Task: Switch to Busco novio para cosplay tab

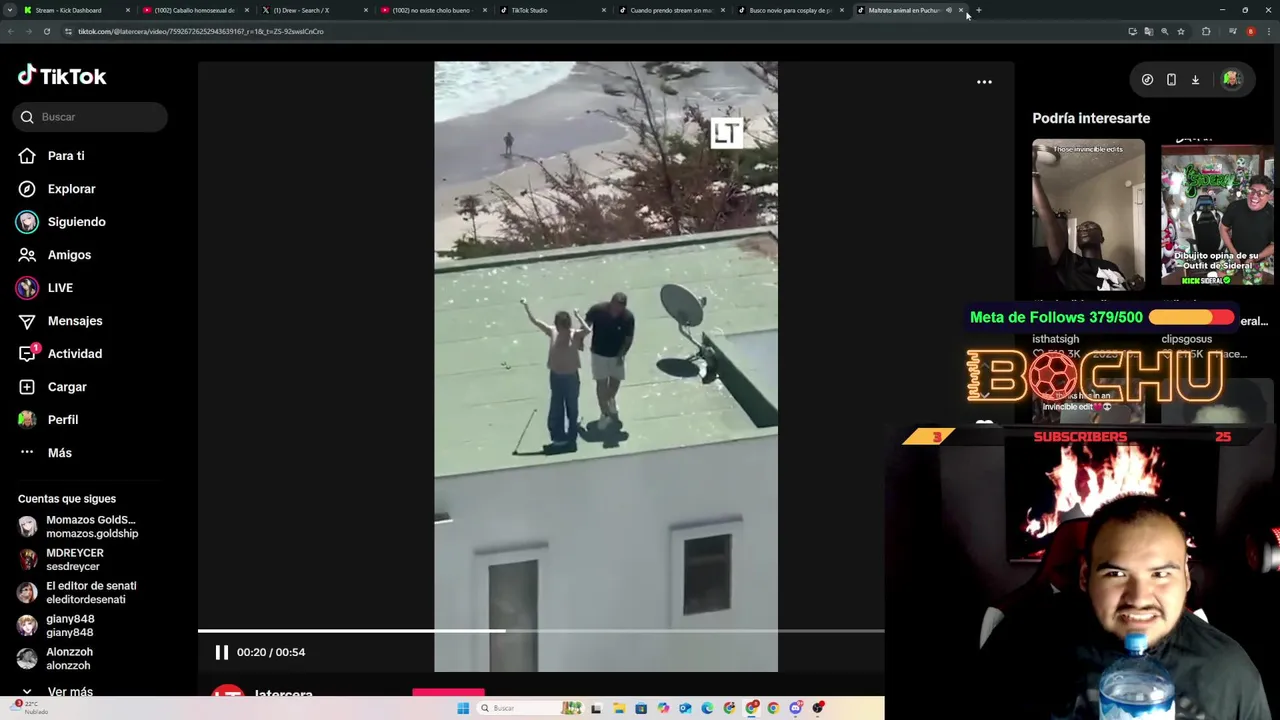Action: 790,10
